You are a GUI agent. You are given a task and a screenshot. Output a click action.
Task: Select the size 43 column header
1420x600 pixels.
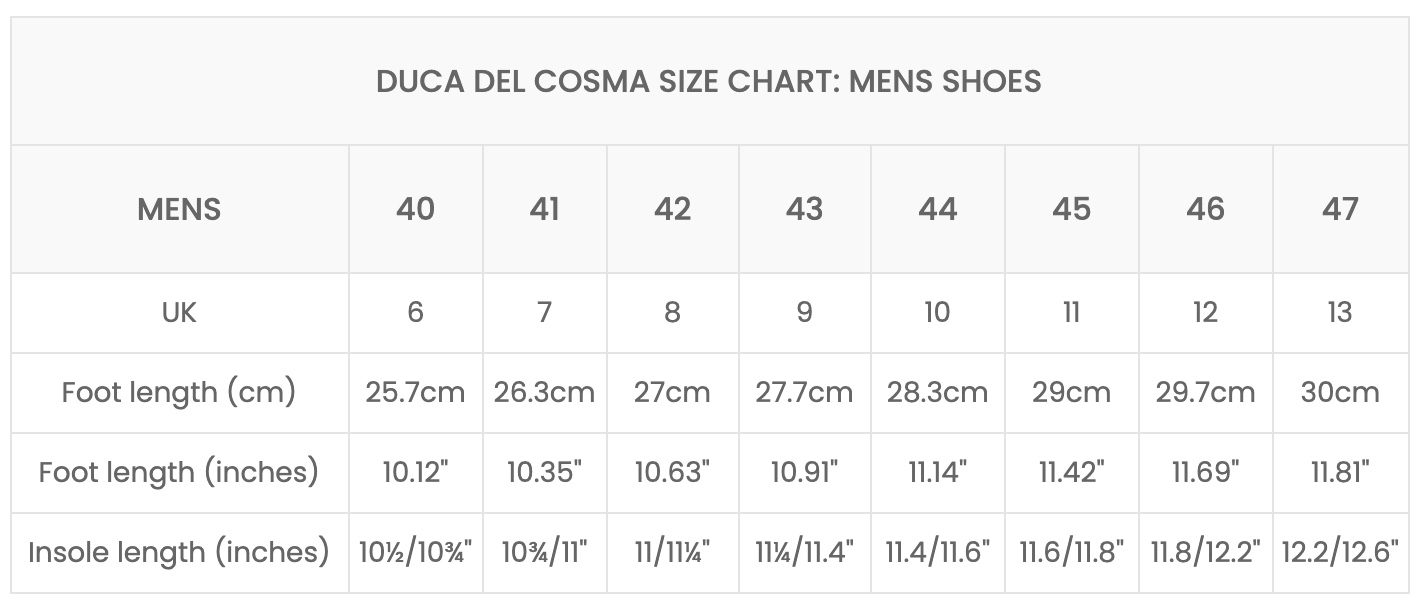point(805,209)
